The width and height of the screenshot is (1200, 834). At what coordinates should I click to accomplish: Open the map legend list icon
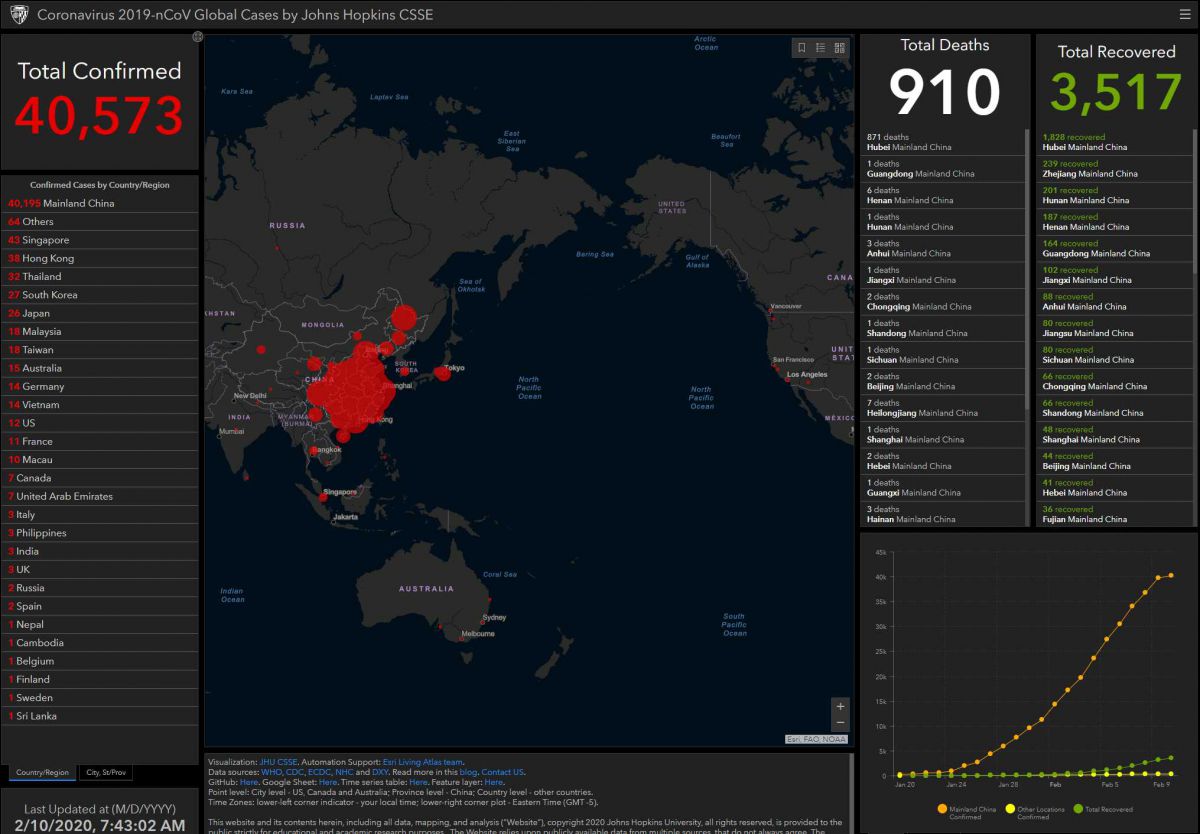[x=820, y=47]
